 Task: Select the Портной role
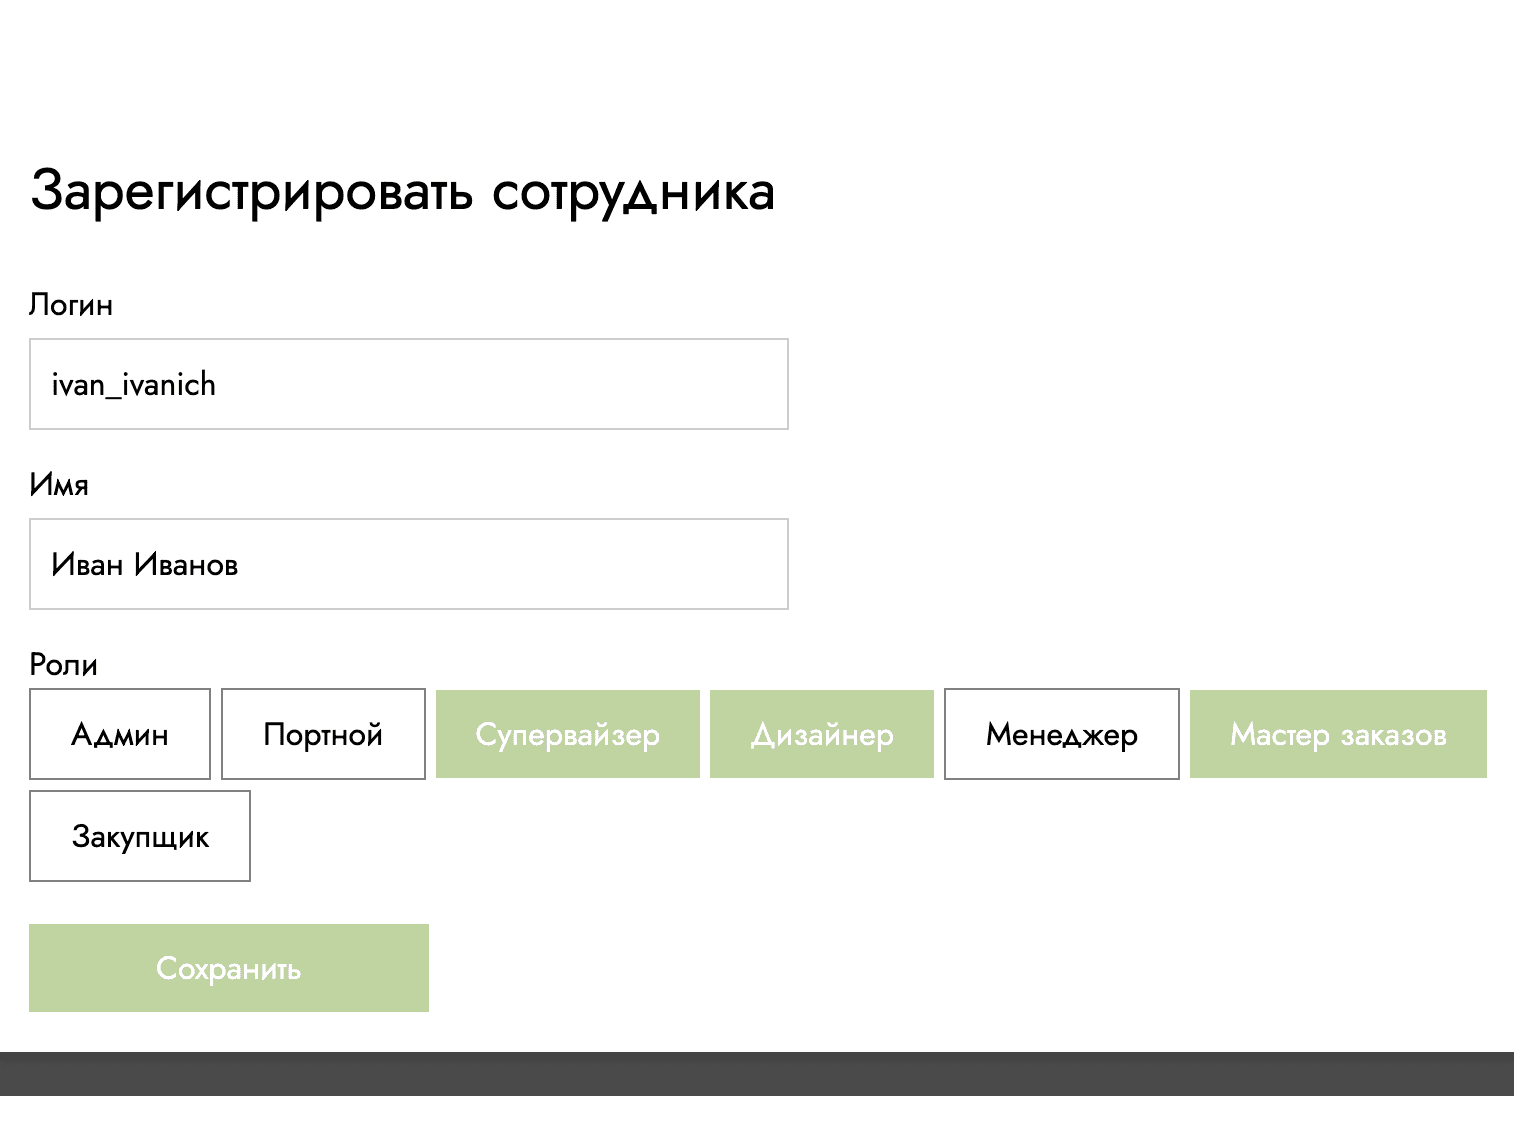[x=323, y=734]
